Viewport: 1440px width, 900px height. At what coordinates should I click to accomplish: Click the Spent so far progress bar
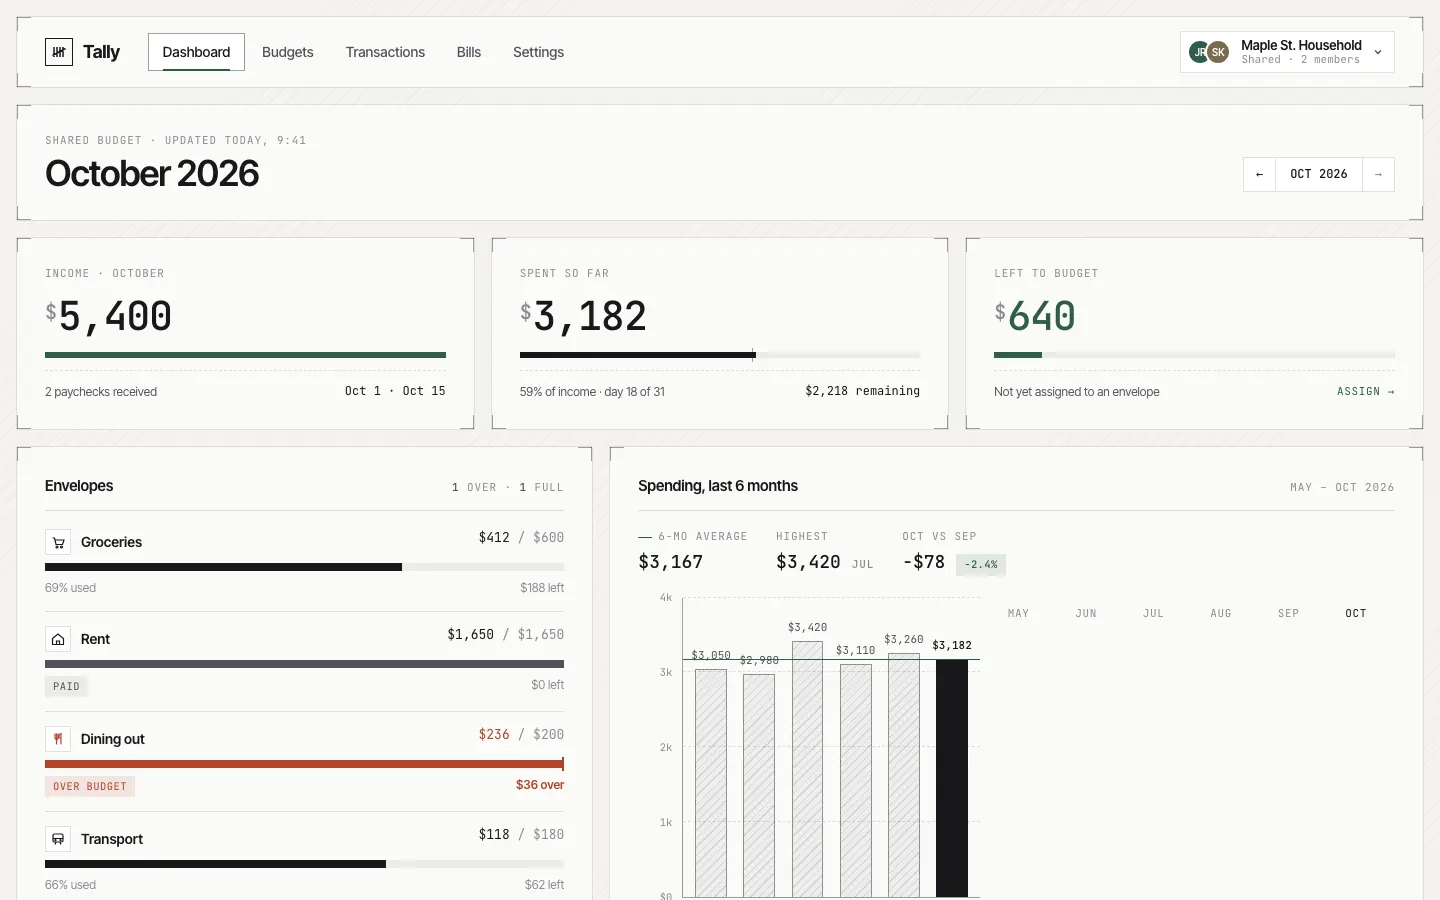tap(720, 355)
